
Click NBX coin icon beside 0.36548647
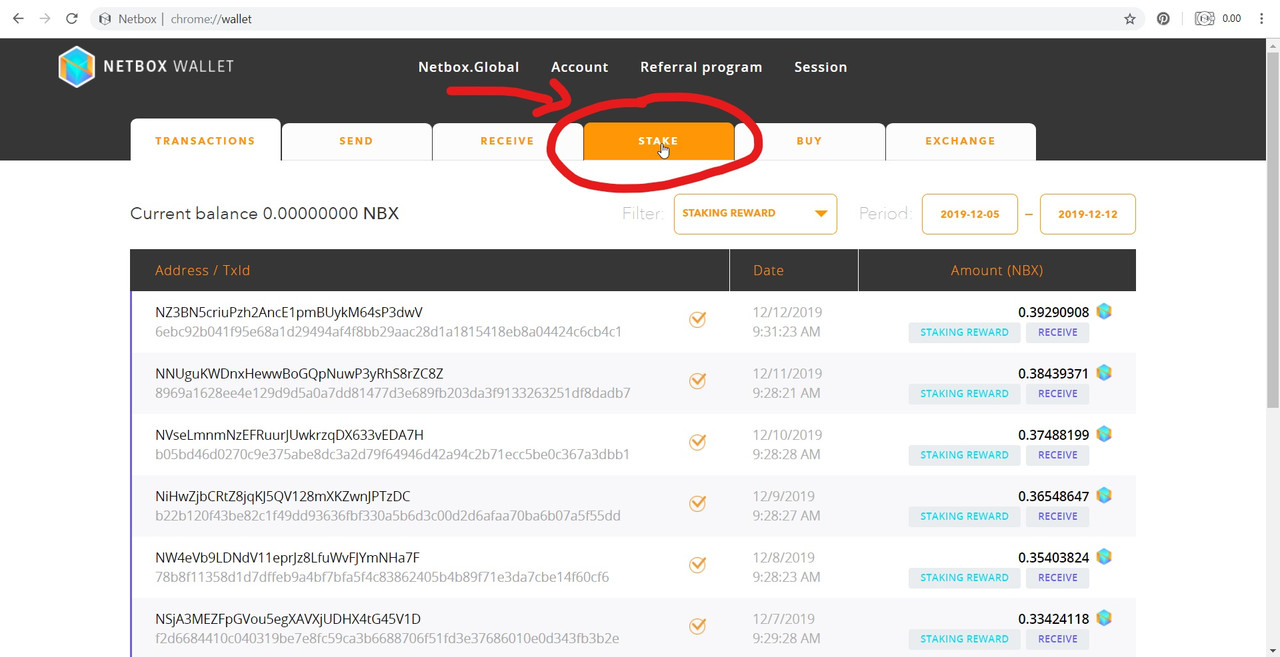1104,495
